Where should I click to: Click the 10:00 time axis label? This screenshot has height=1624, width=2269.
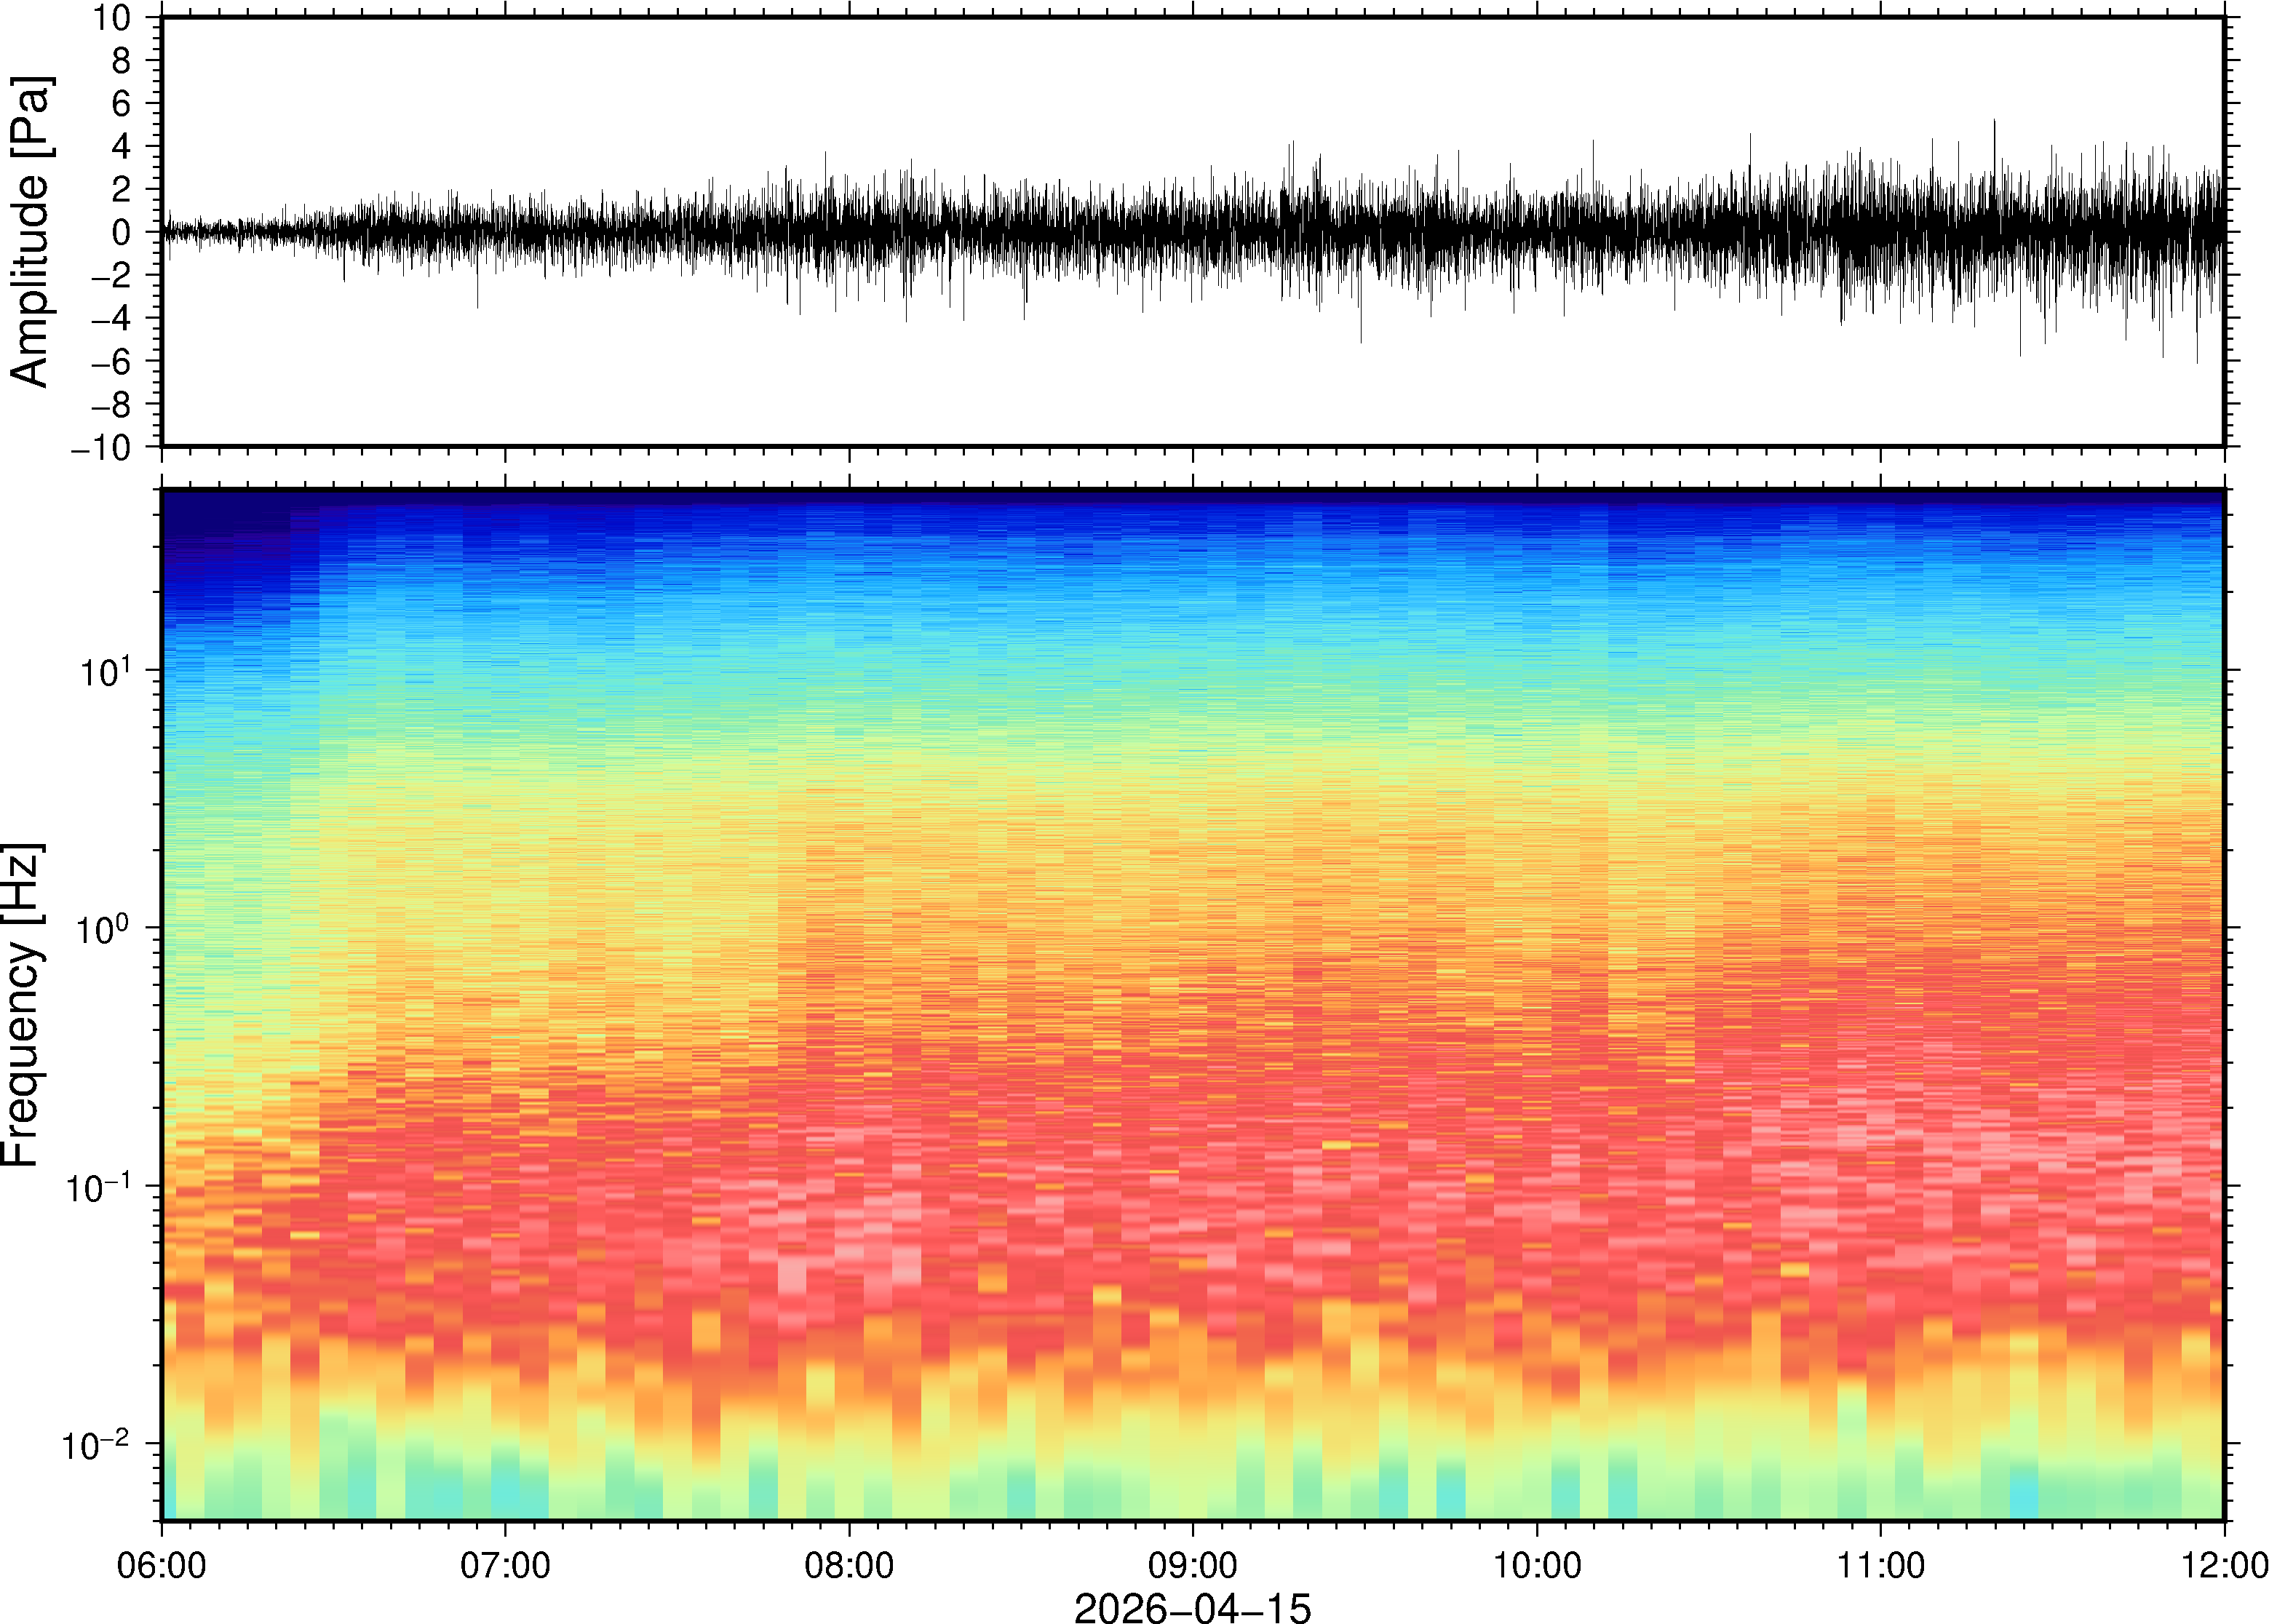click(x=1537, y=1565)
